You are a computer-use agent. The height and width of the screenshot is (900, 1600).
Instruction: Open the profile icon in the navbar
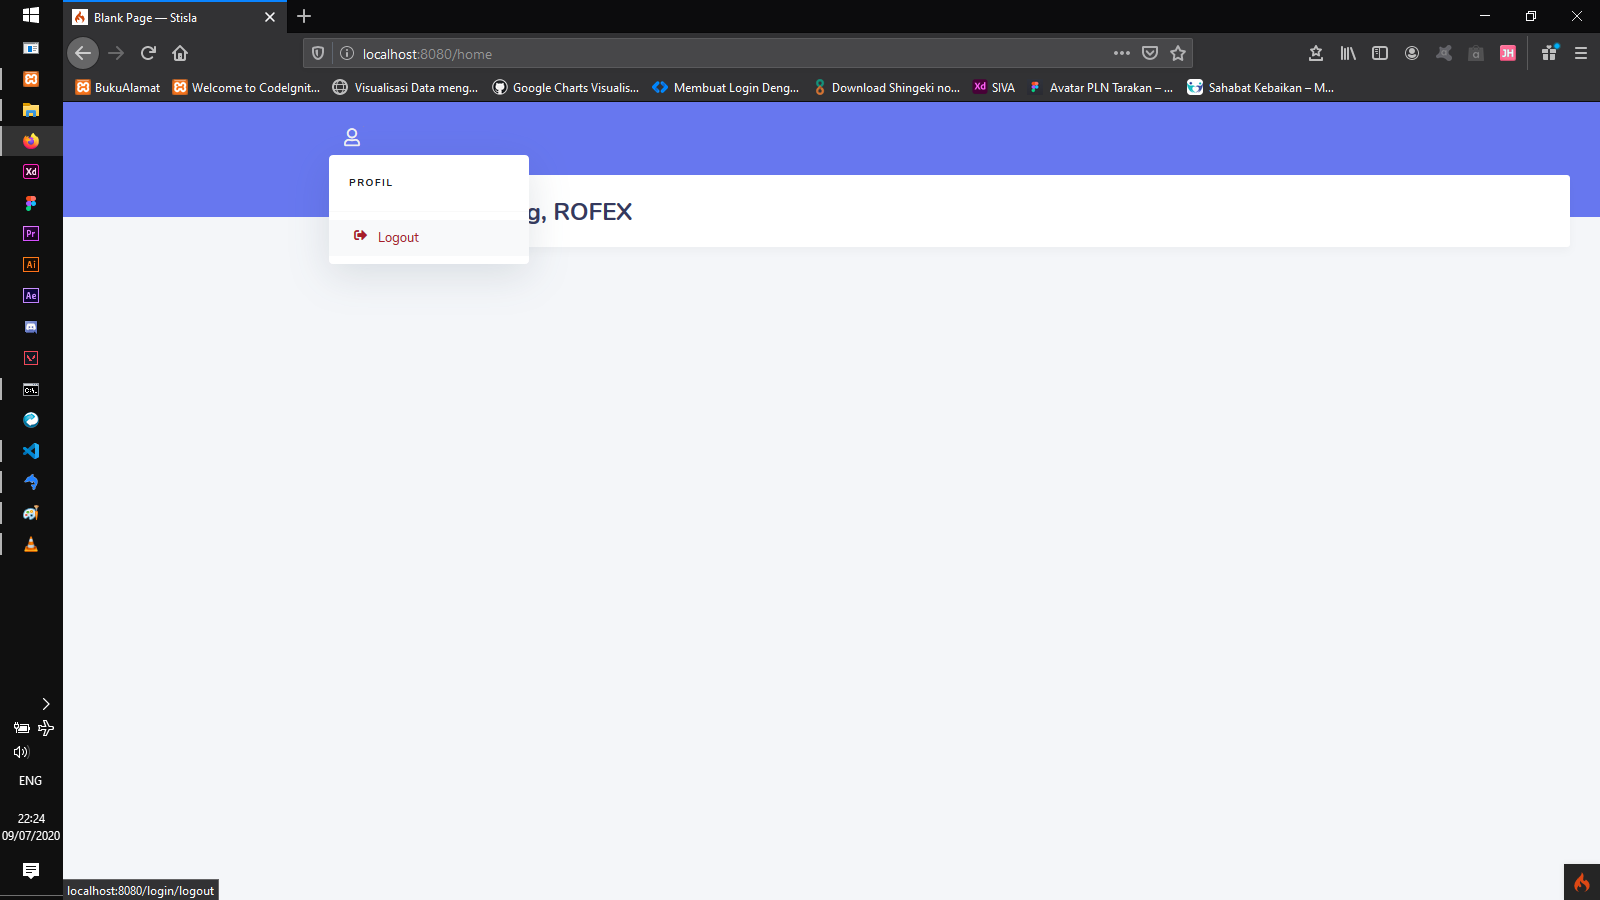[x=351, y=136]
